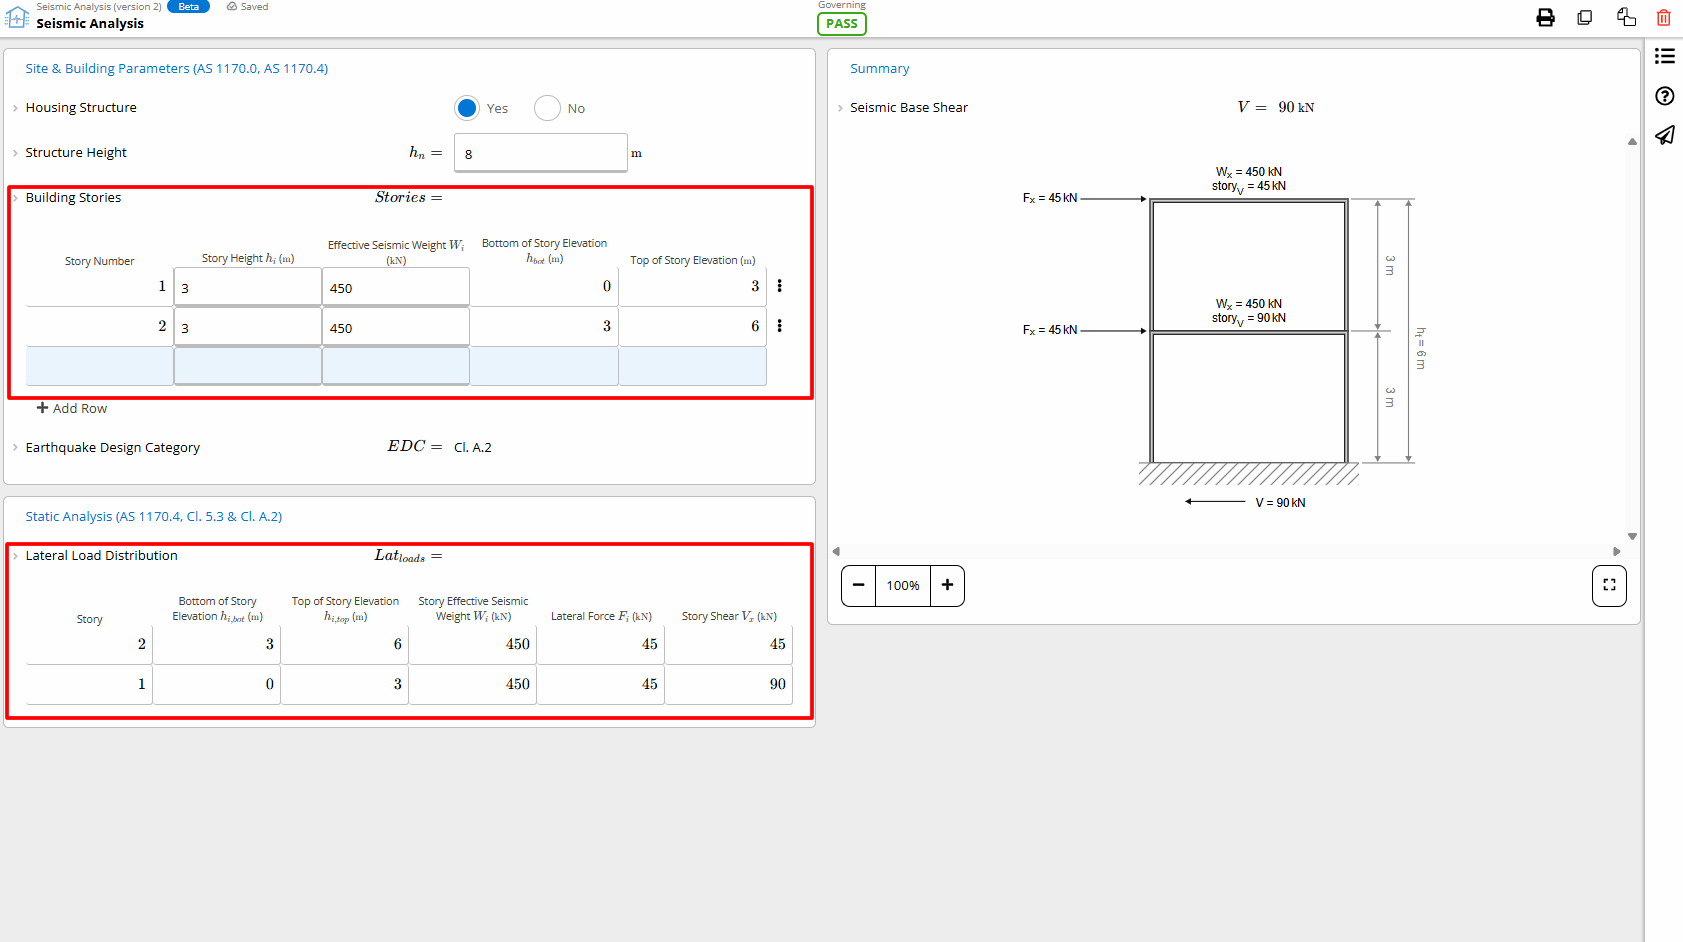This screenshot has height=942, width=1683.
Task: Open row options menu for story 1
Action: [x=780, y=286]
